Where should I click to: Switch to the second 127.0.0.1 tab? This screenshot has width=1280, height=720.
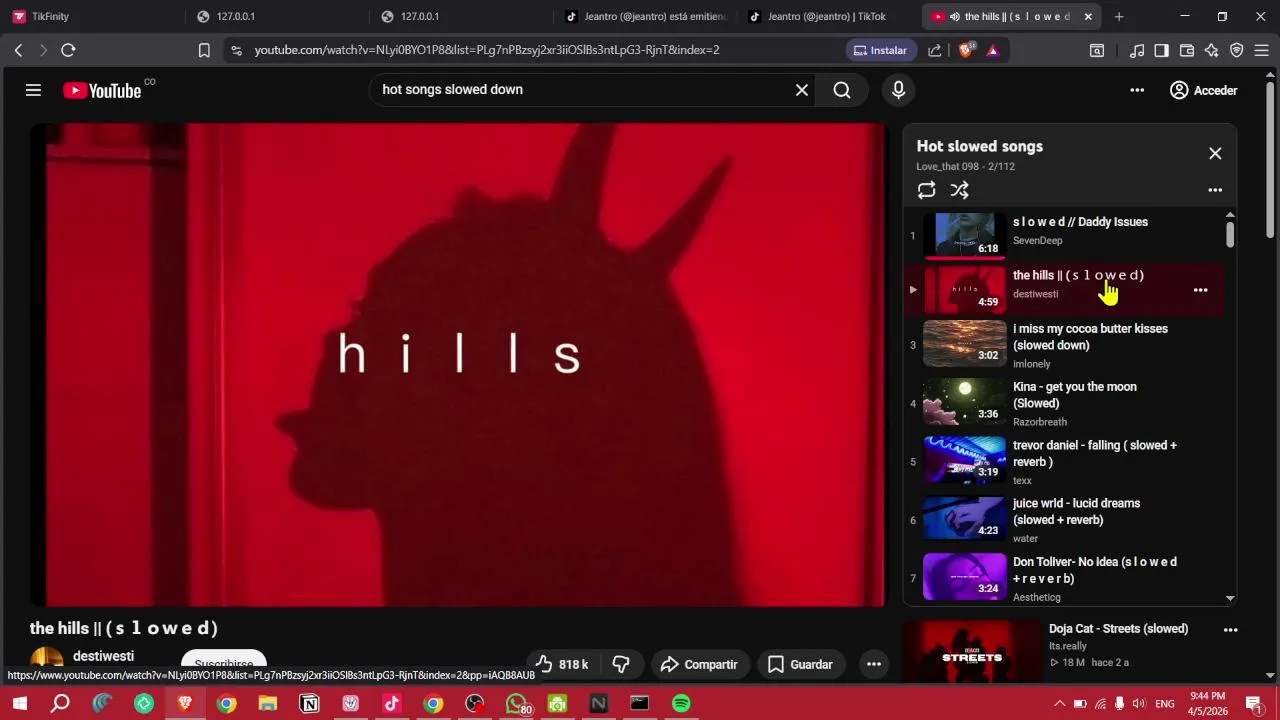tap(461, 16)
